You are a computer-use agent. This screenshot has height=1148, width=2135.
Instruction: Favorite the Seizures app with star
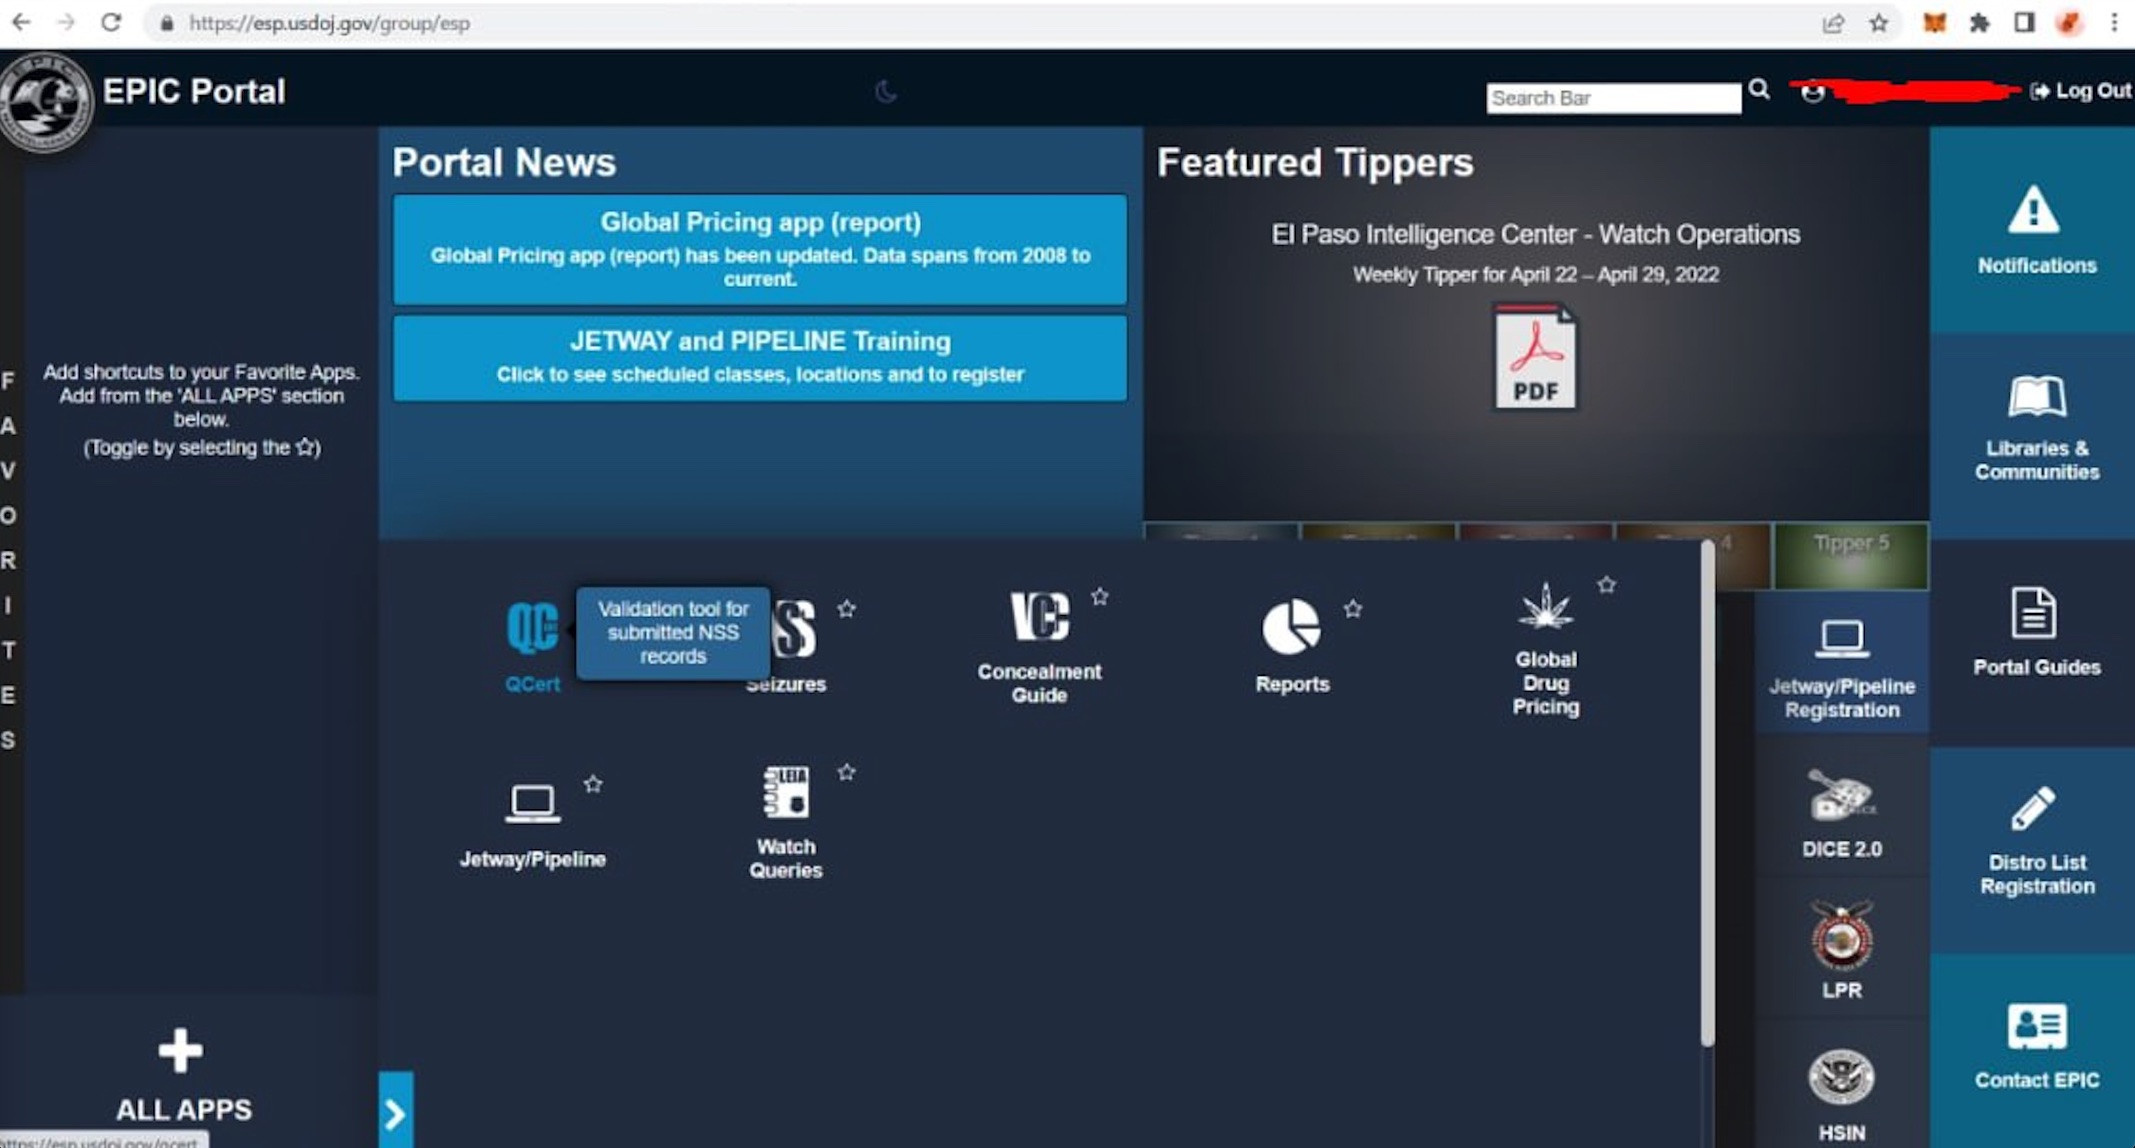846,609
